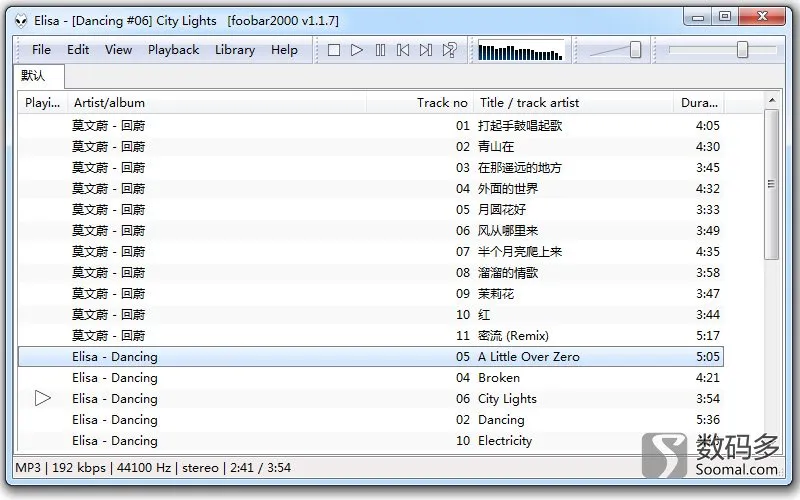Viewport: 800px width, 500px height.
Task: Click duration 5:17 cell
Action: [708, 336]
